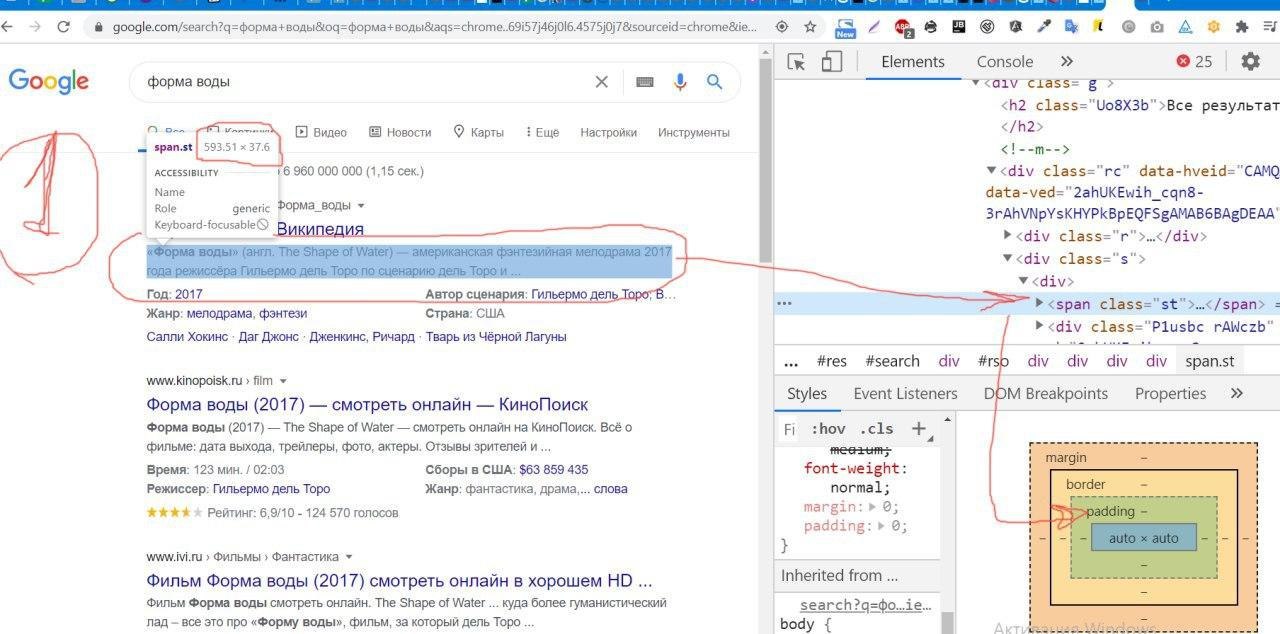Follow the Салли Хокинс link

coord(187,337)
